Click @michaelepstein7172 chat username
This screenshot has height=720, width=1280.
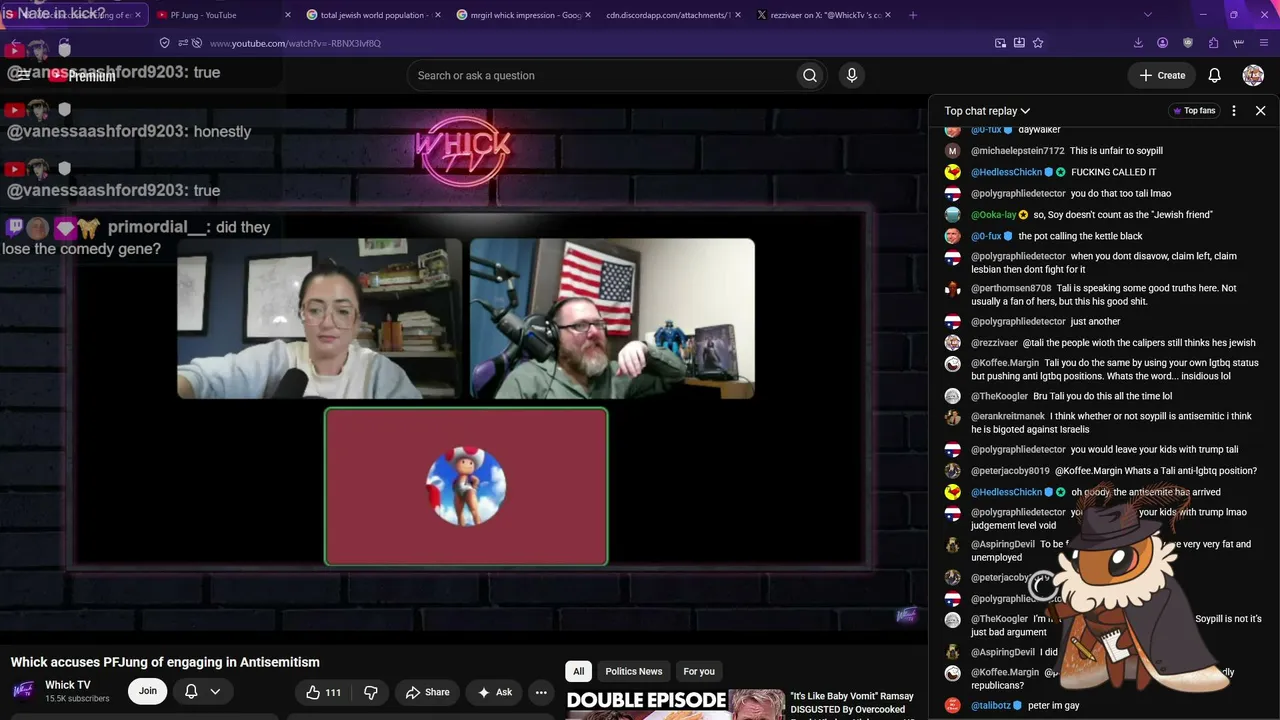(x=1018, y=151)
